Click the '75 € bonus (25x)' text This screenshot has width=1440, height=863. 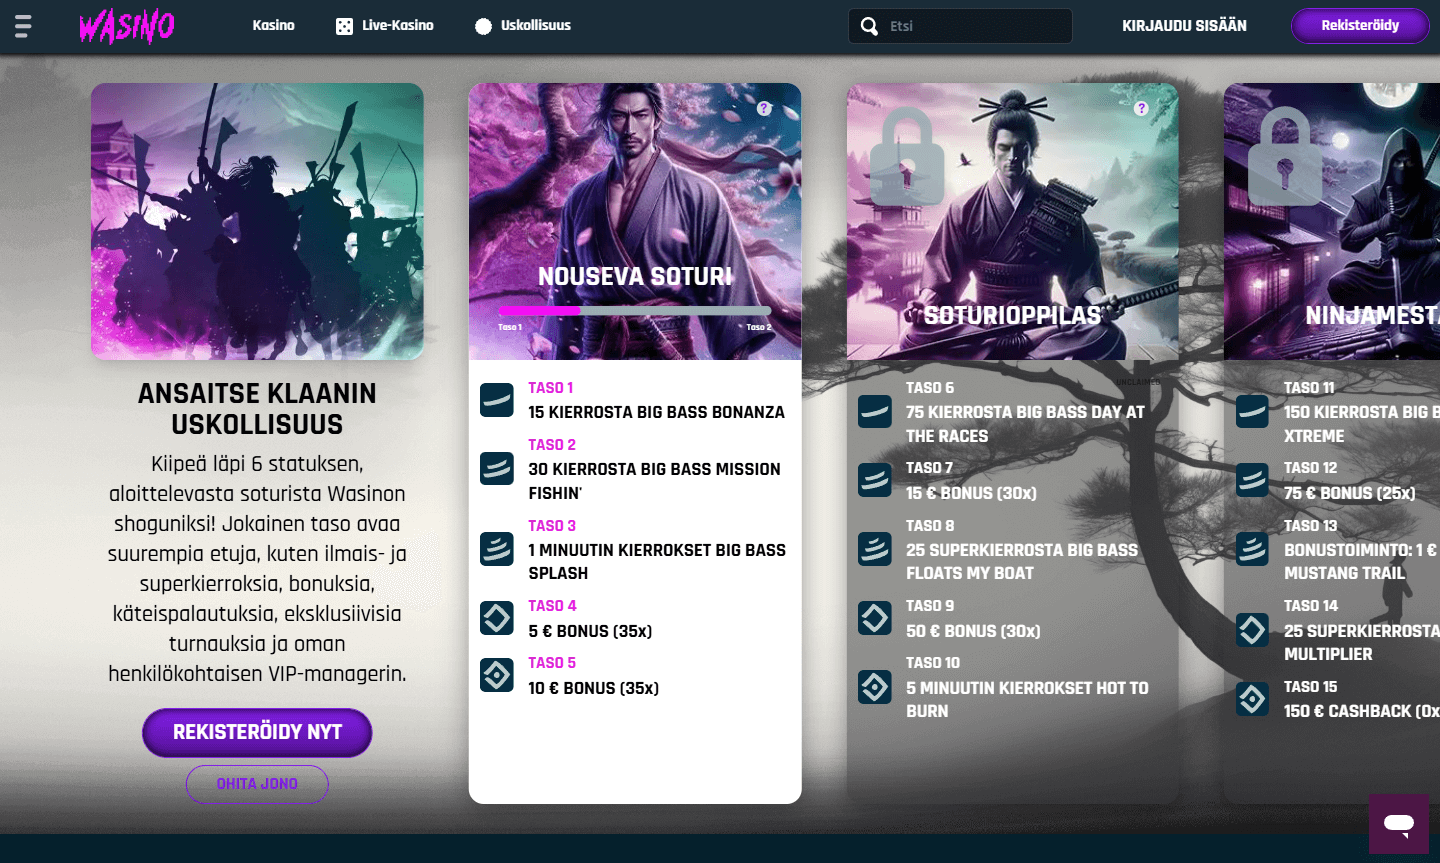[x=1350, y=493]
